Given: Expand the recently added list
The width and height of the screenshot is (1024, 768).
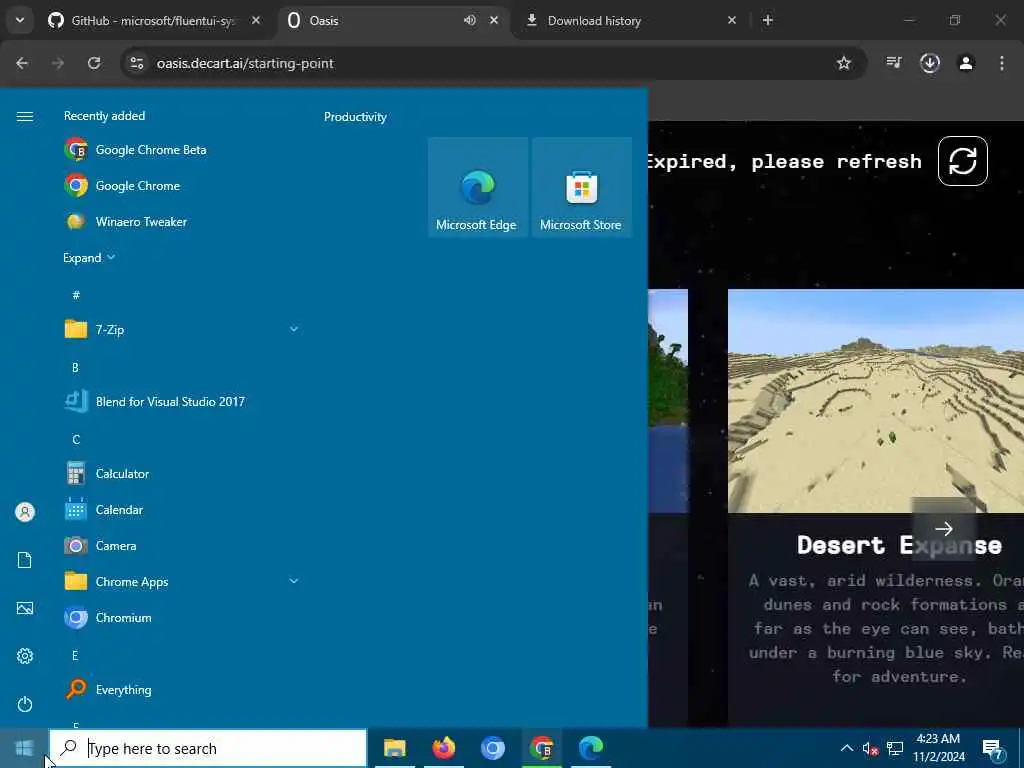Looking at the screenshot, I should (x=89, y=257).
